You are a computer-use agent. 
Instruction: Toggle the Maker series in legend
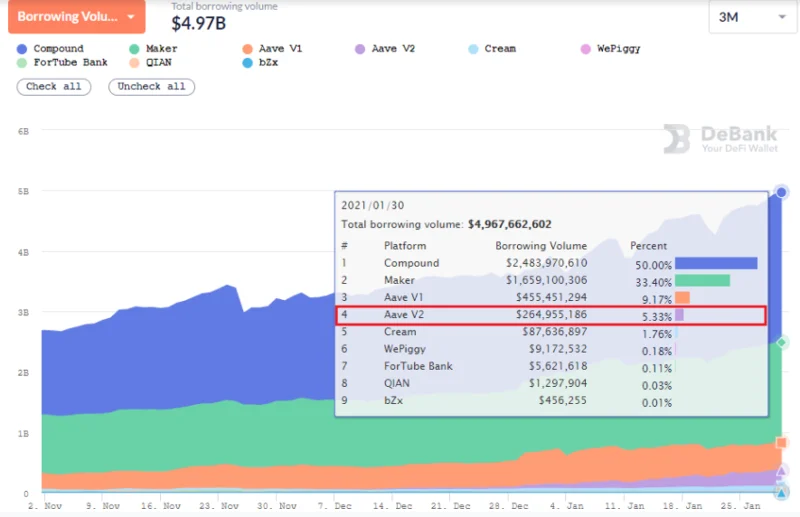(x=154, y=48)
